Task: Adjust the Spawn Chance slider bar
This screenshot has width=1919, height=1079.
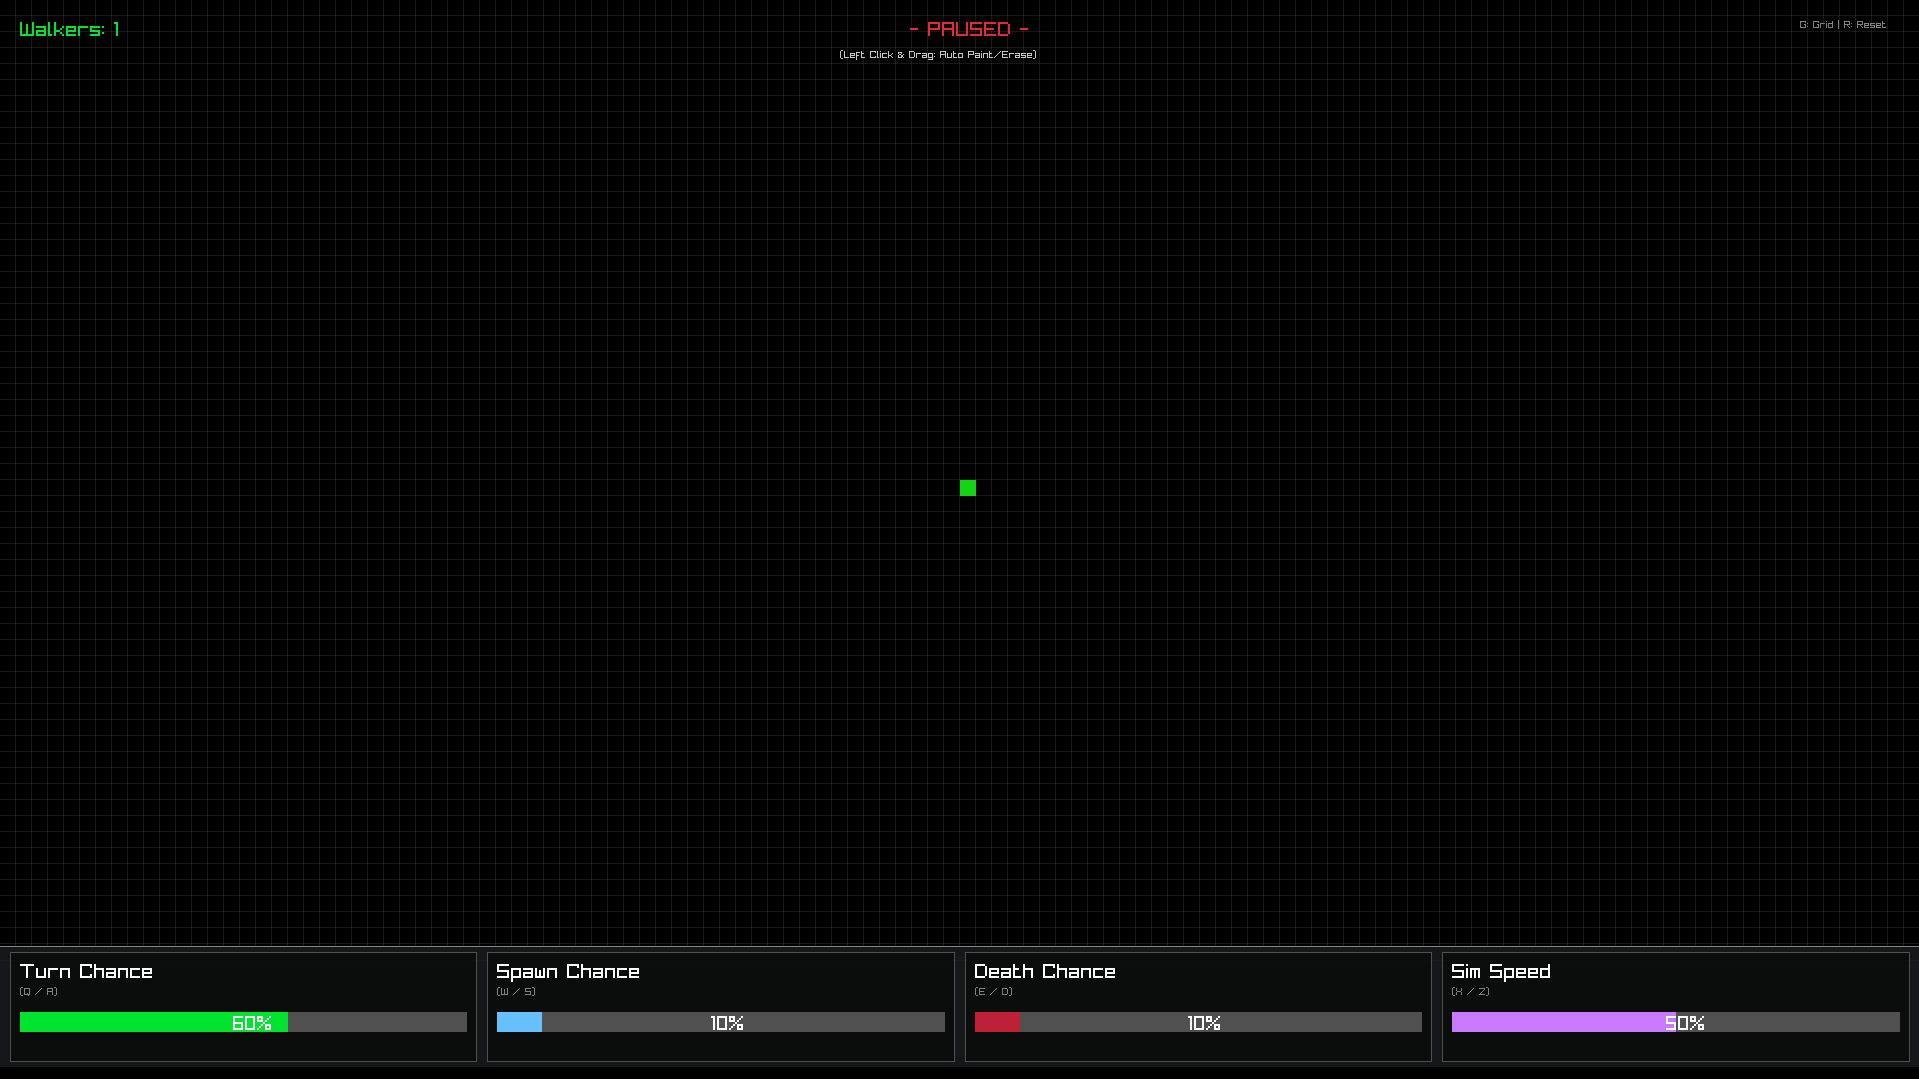Action: point(720,1022)
